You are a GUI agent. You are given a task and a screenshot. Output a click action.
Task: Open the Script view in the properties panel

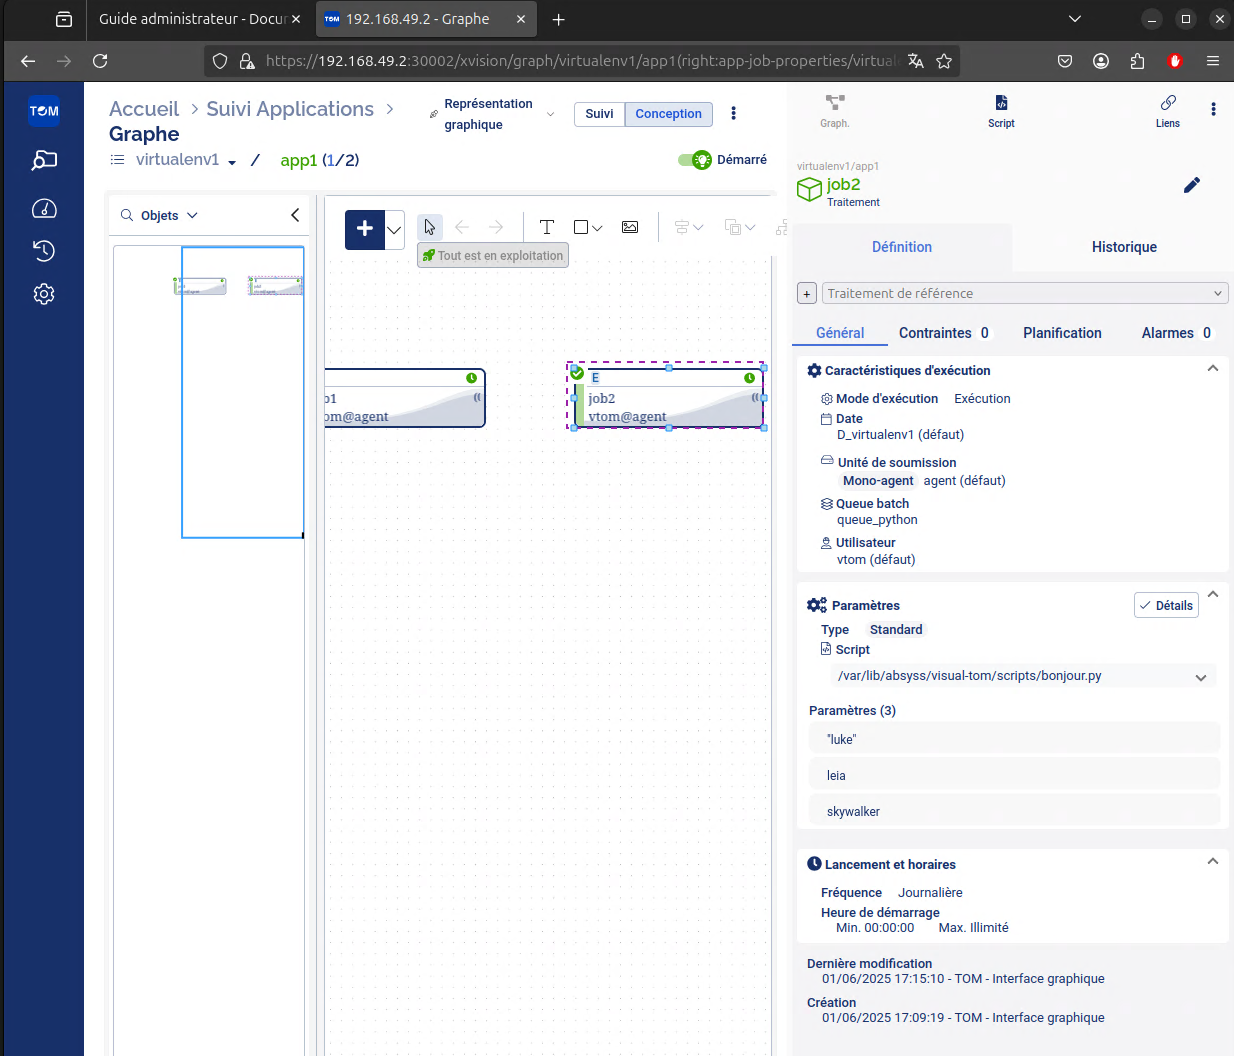pos(1001,111)
